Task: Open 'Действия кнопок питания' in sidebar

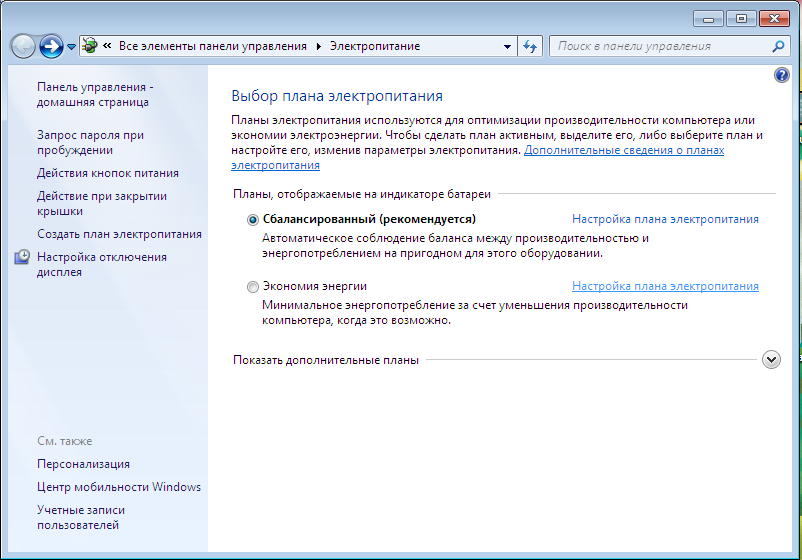Action: click(108, 173)
